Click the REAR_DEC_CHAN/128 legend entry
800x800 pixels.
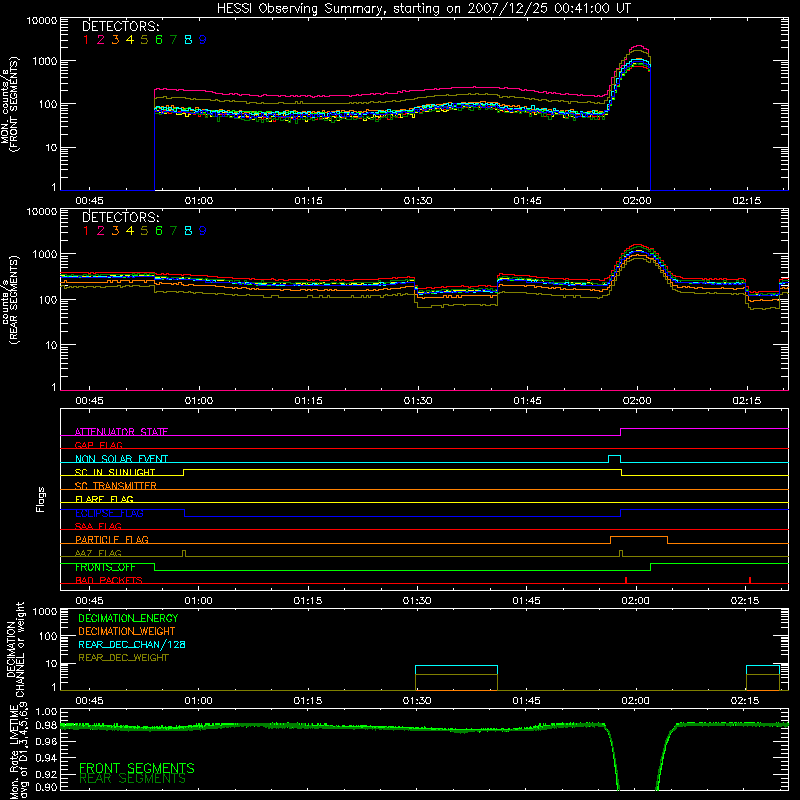(132, 645)
